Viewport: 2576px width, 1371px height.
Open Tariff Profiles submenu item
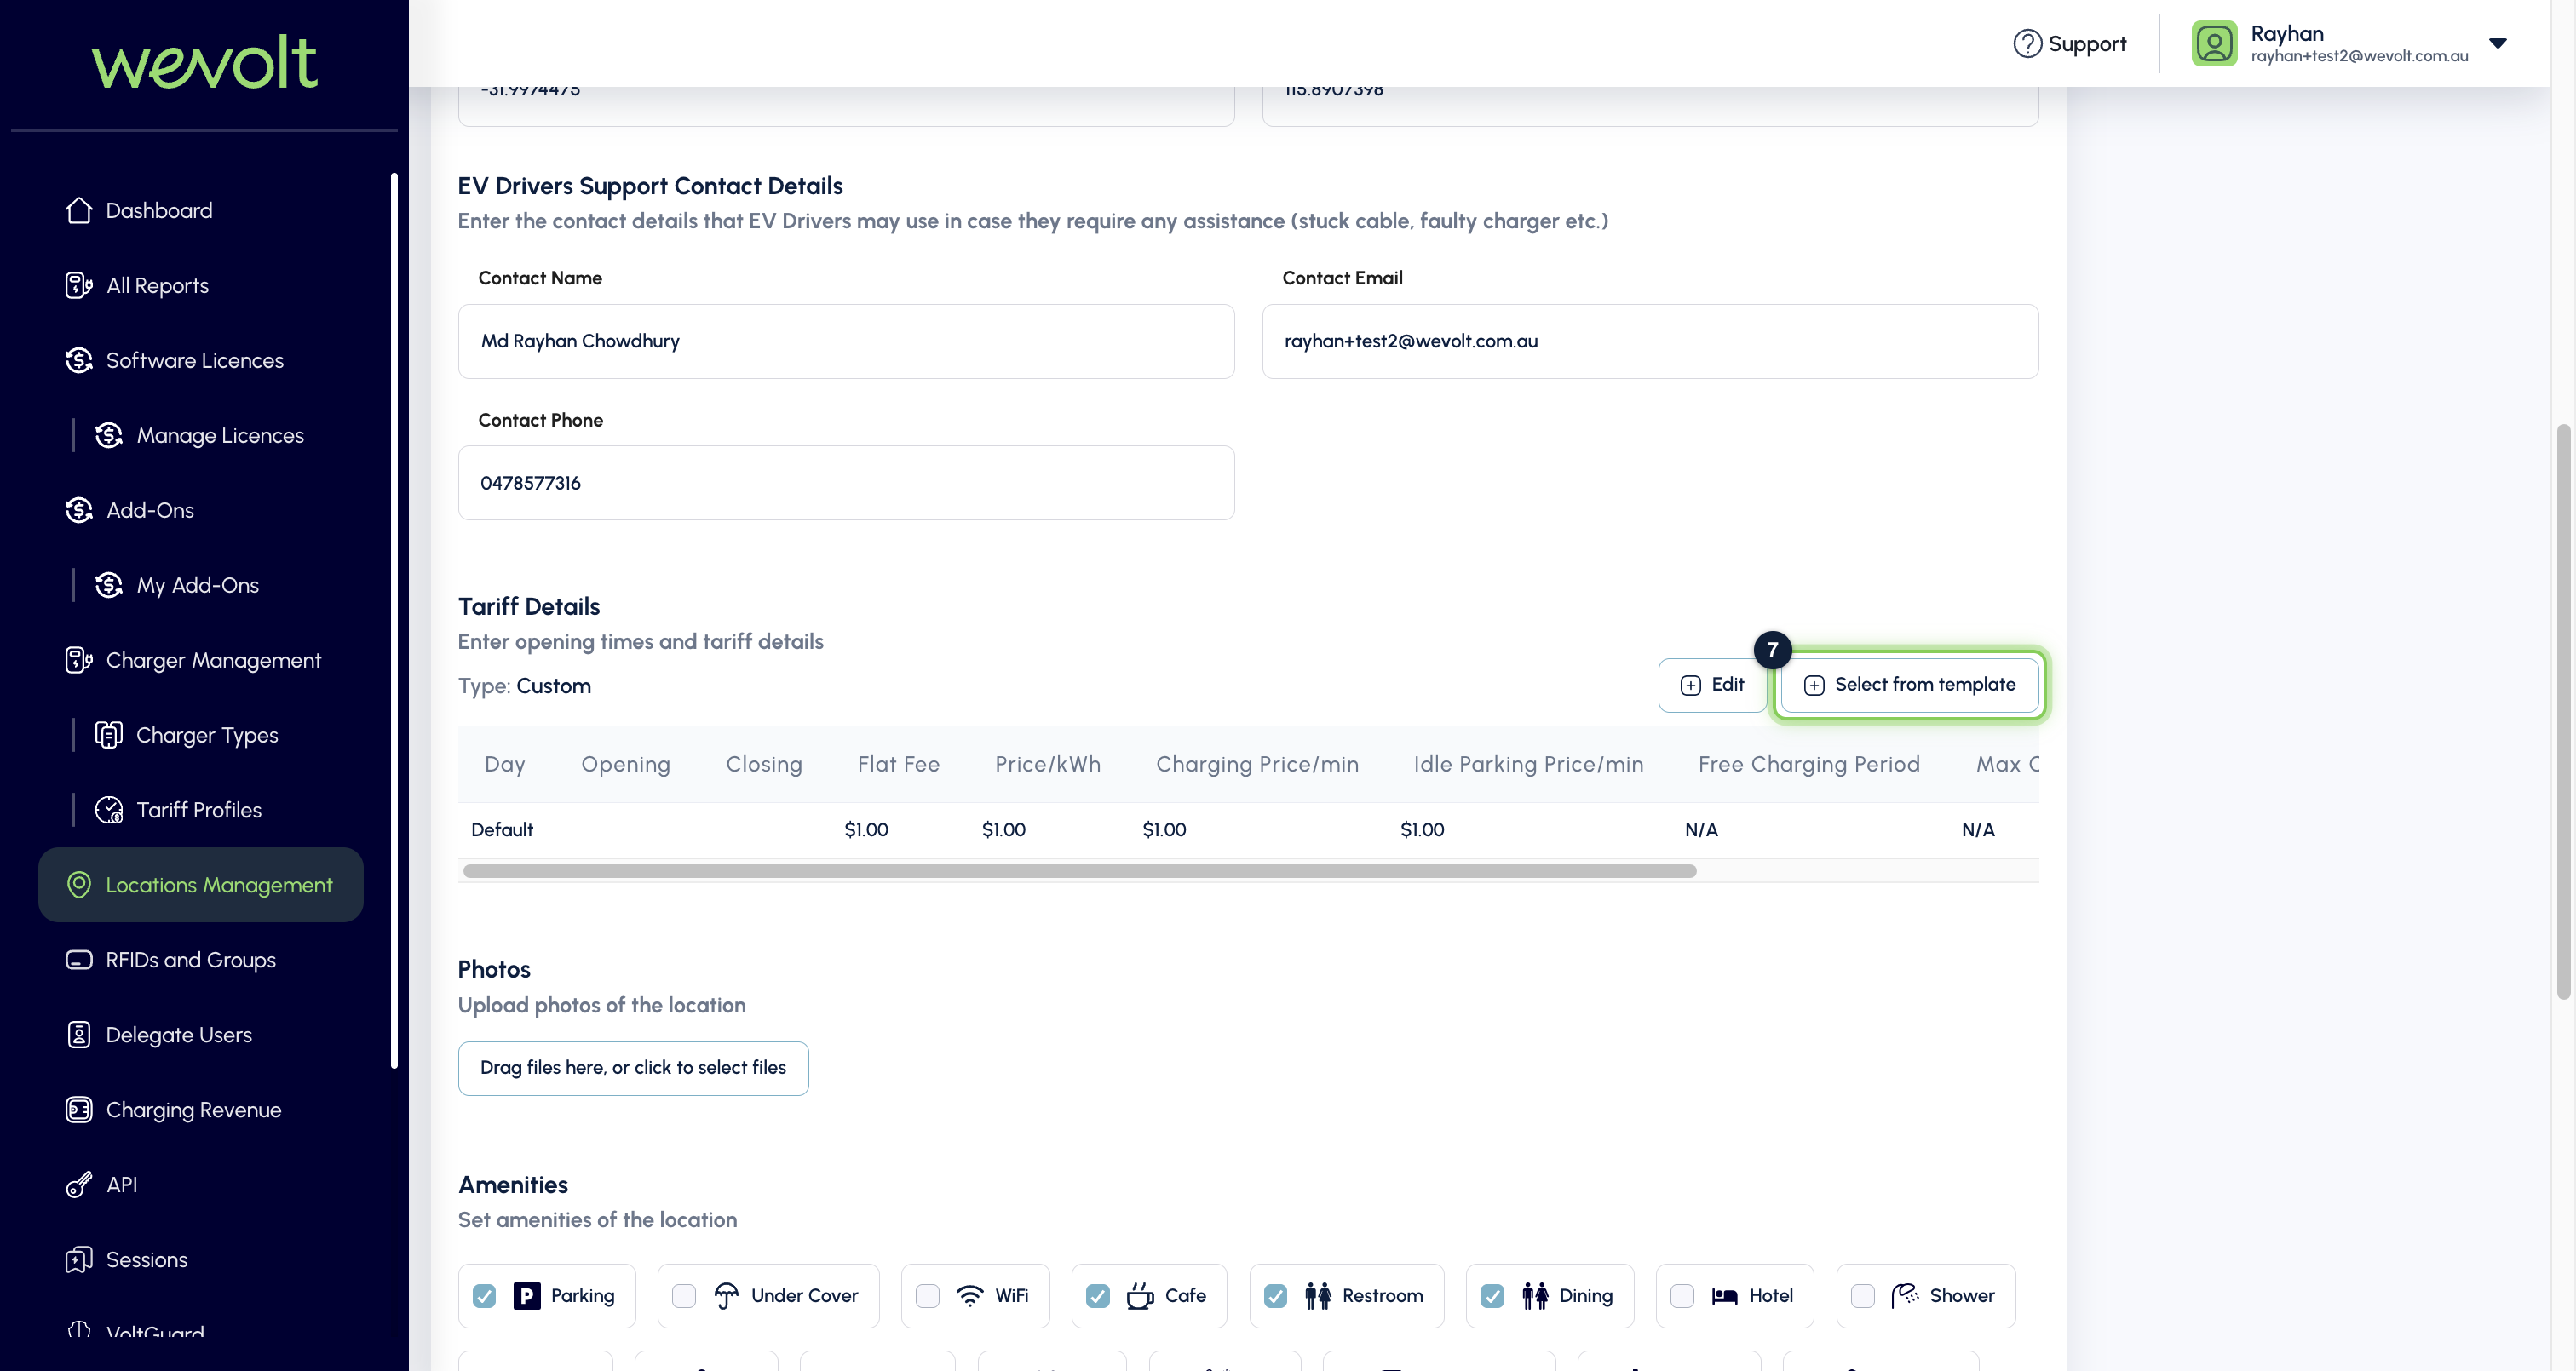coord(200,810)
